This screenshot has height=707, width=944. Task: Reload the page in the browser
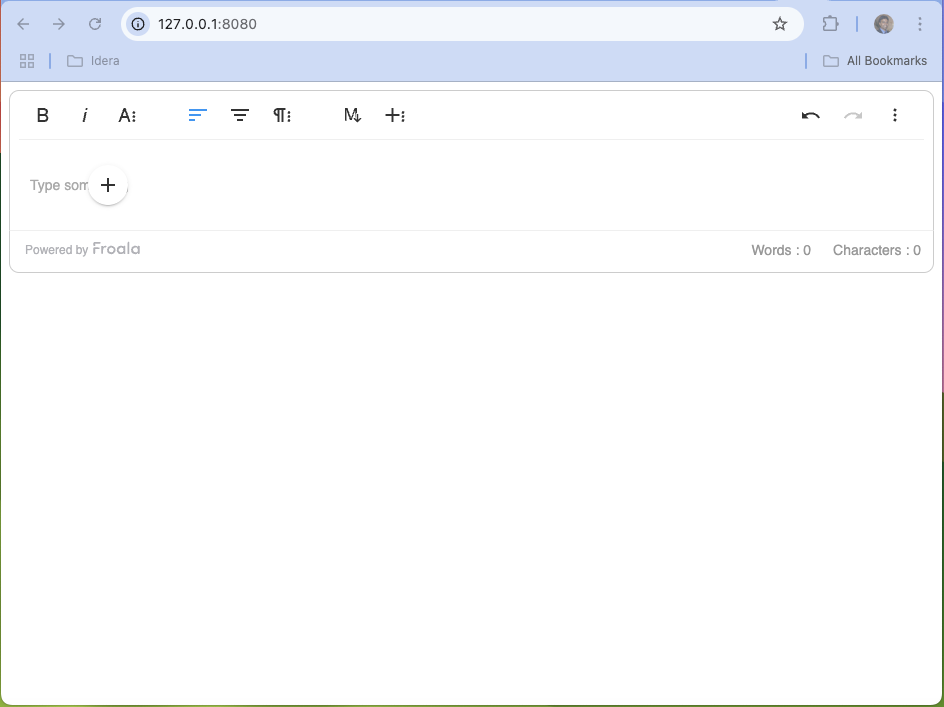coord(95,24)
